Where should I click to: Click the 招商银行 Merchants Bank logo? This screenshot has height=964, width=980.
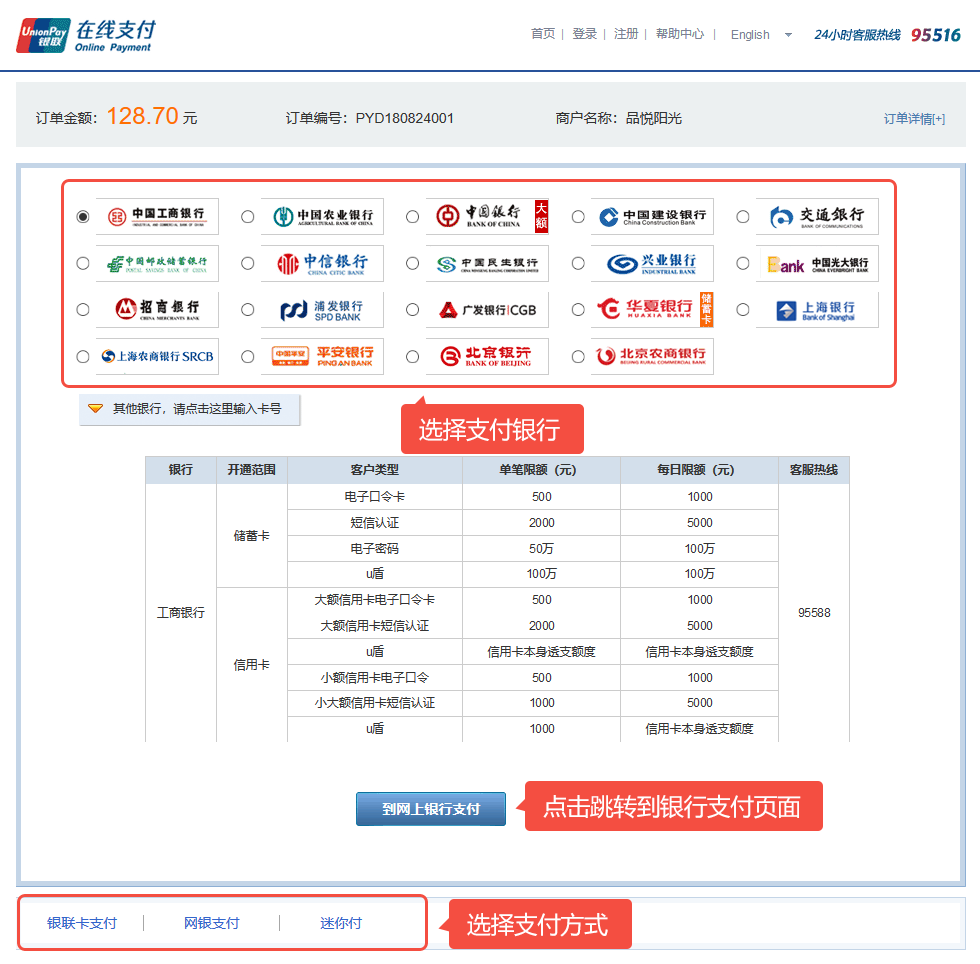click(158, 309)
